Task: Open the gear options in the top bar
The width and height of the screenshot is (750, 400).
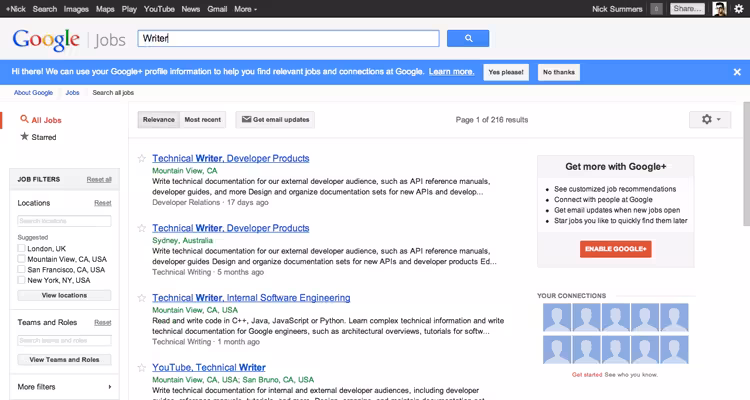Action: click(739, 9)
